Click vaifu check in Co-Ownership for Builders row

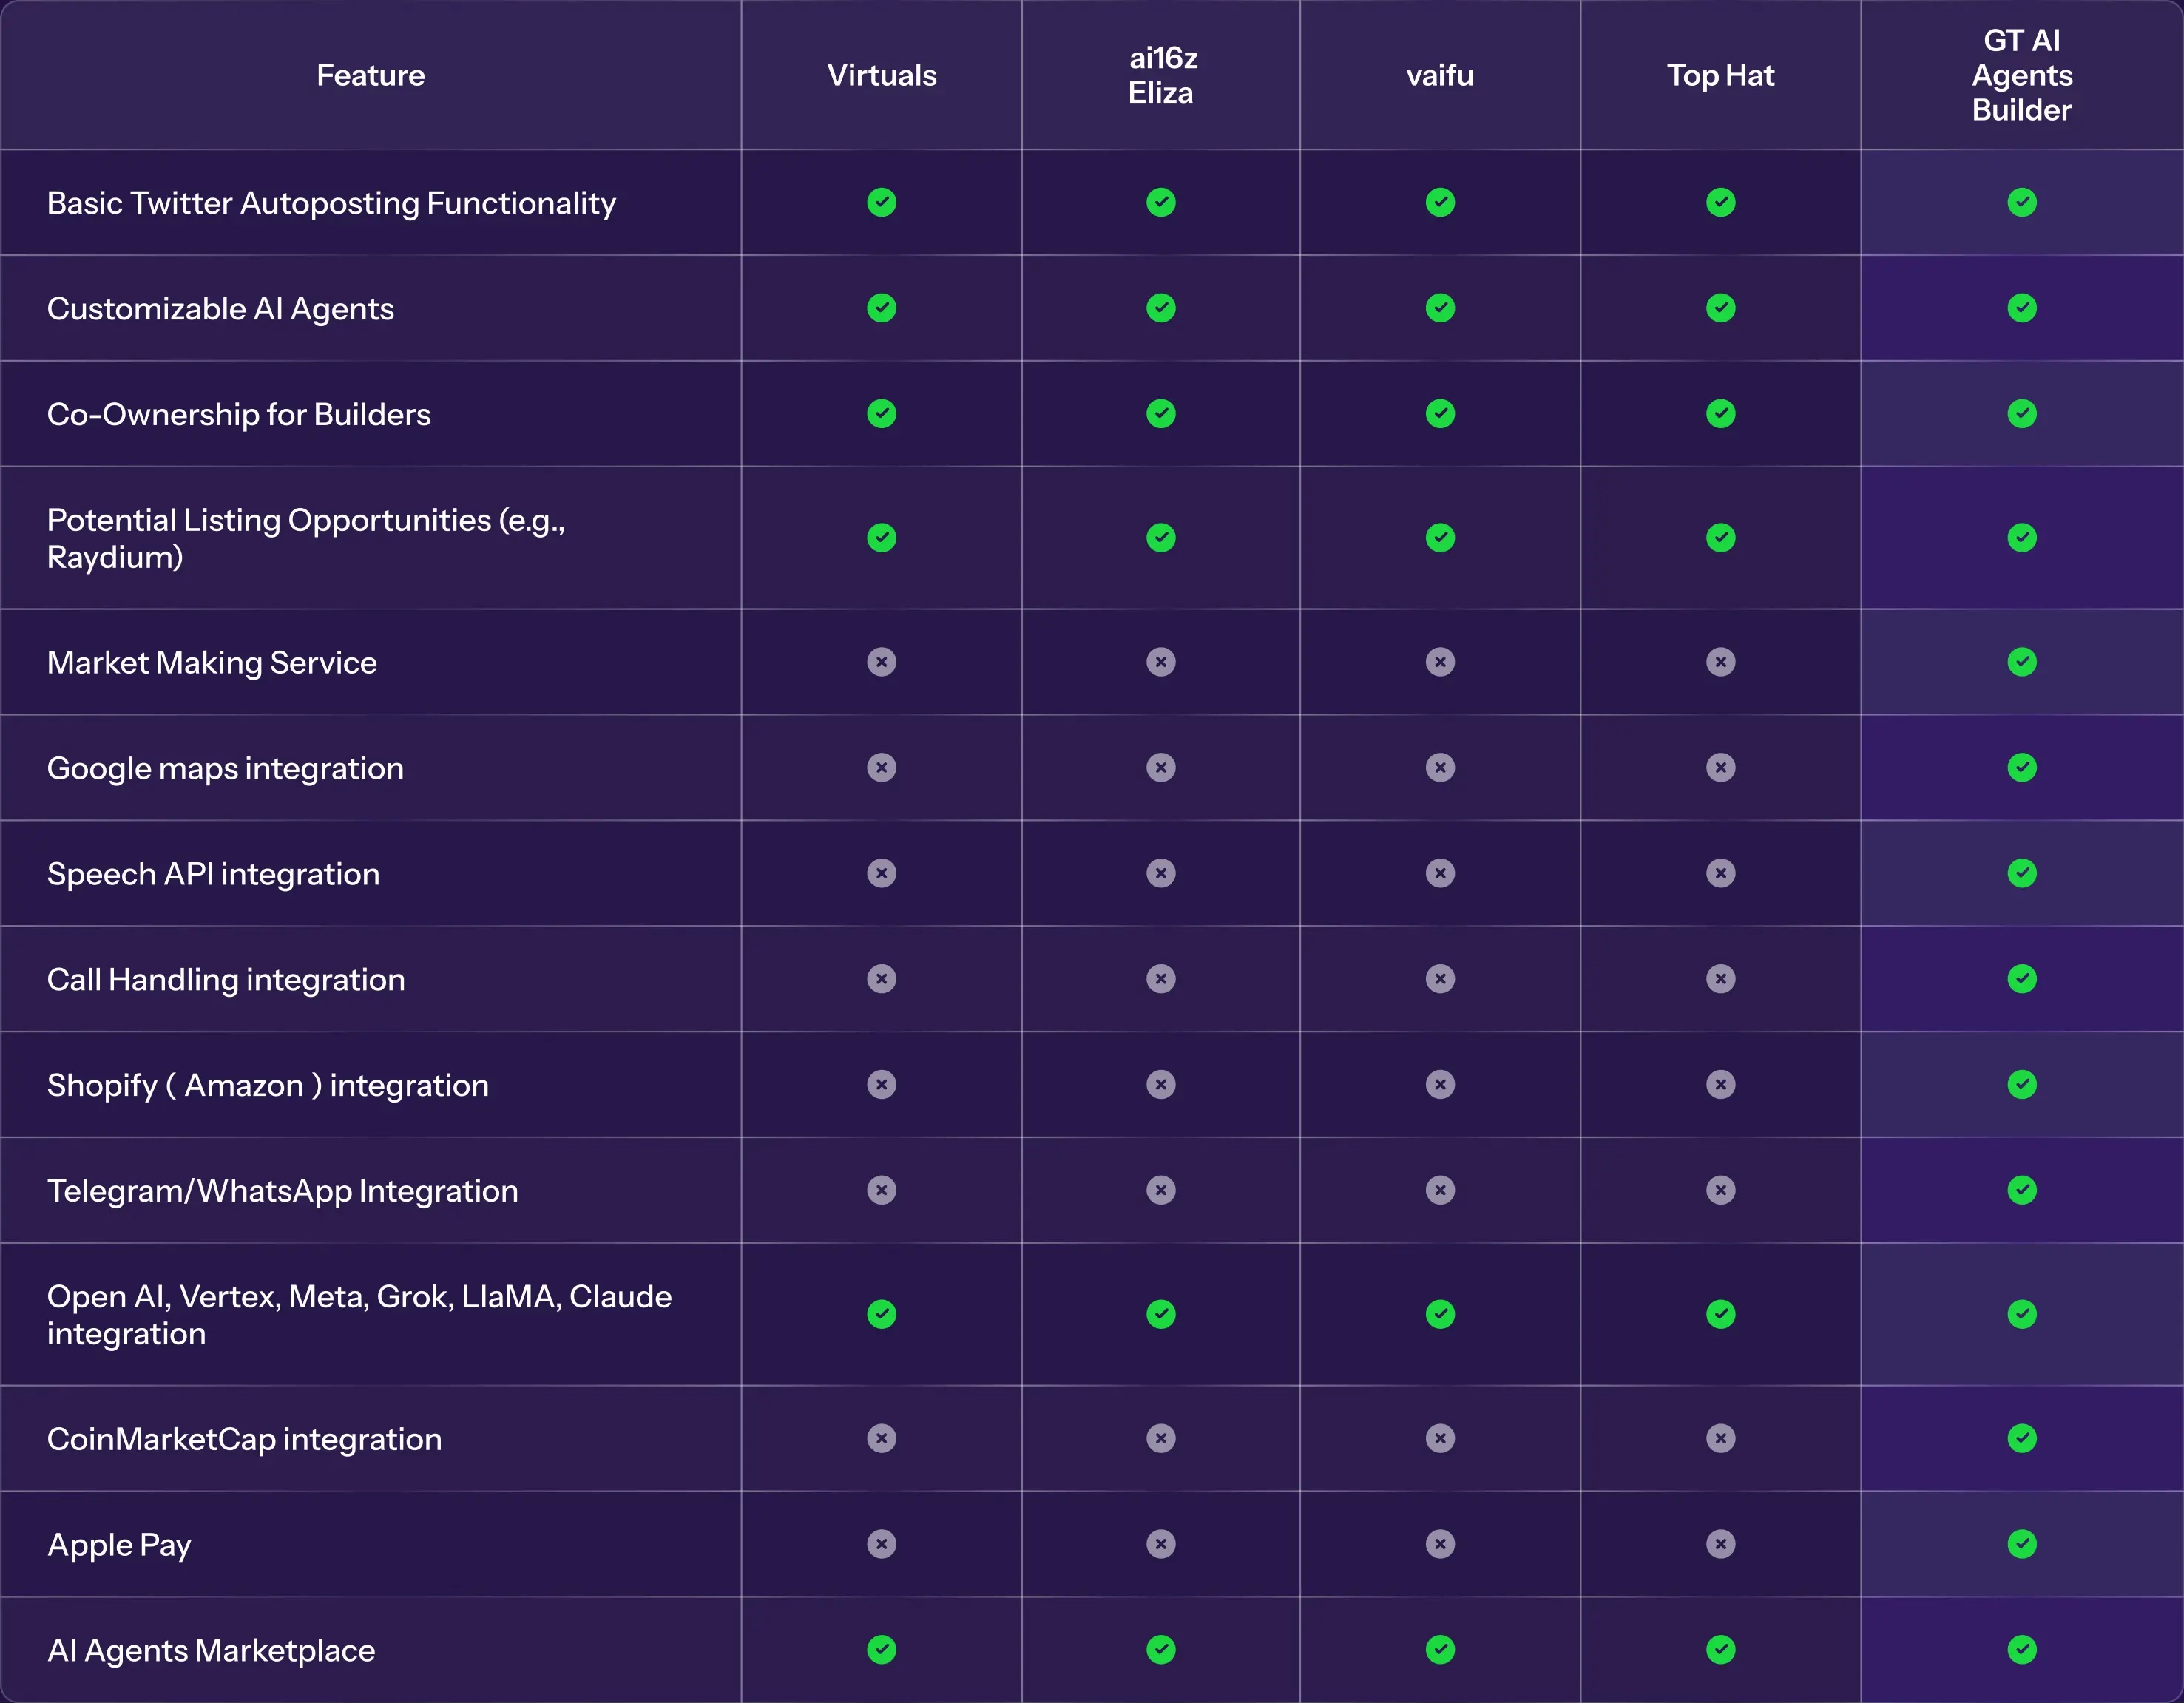point(1440,414)
